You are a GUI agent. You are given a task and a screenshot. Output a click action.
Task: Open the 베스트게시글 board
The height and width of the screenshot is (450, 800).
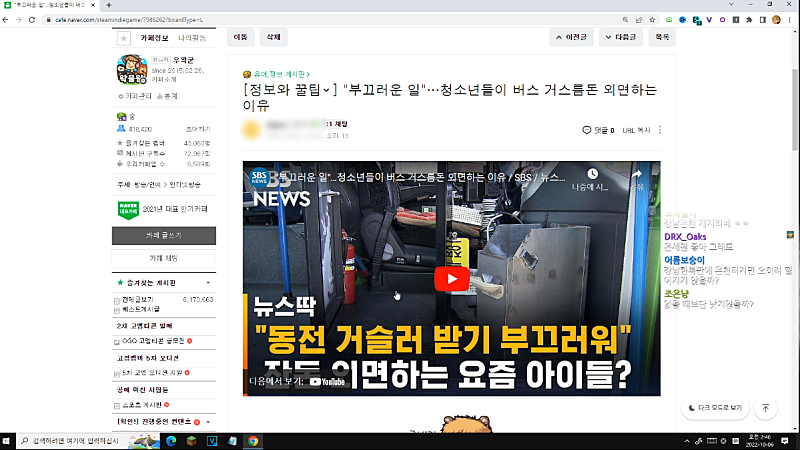141,309
